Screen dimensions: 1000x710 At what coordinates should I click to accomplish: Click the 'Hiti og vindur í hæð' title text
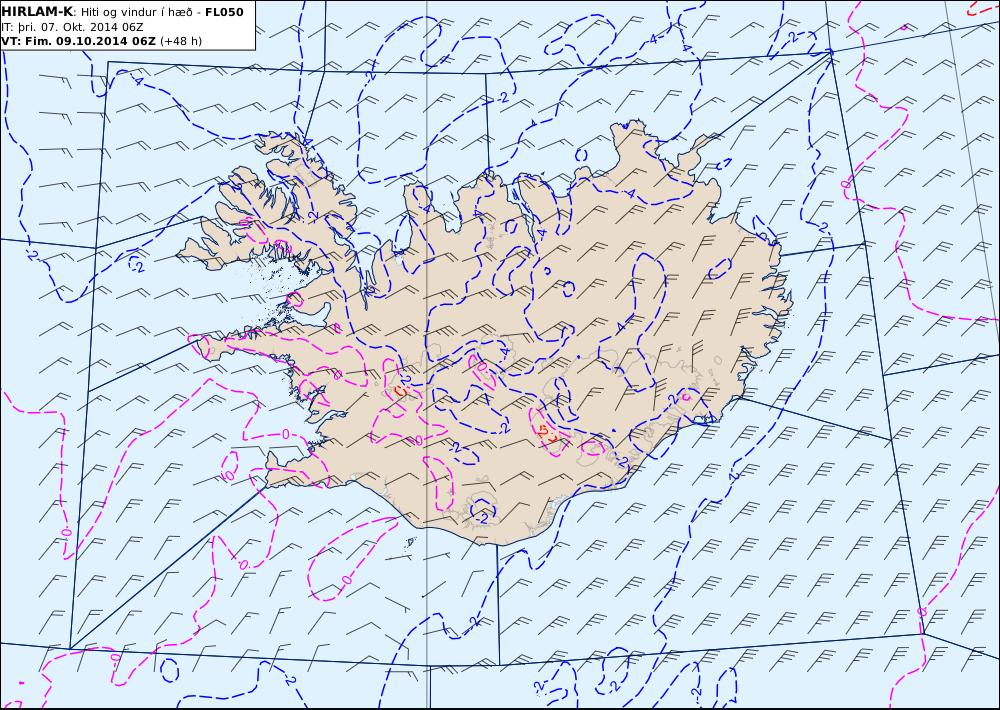[x=136, y=12]
